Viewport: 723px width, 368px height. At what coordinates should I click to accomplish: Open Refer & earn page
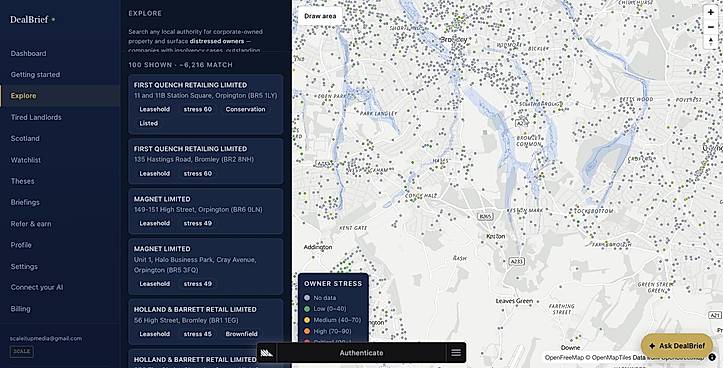pos(31,224)
